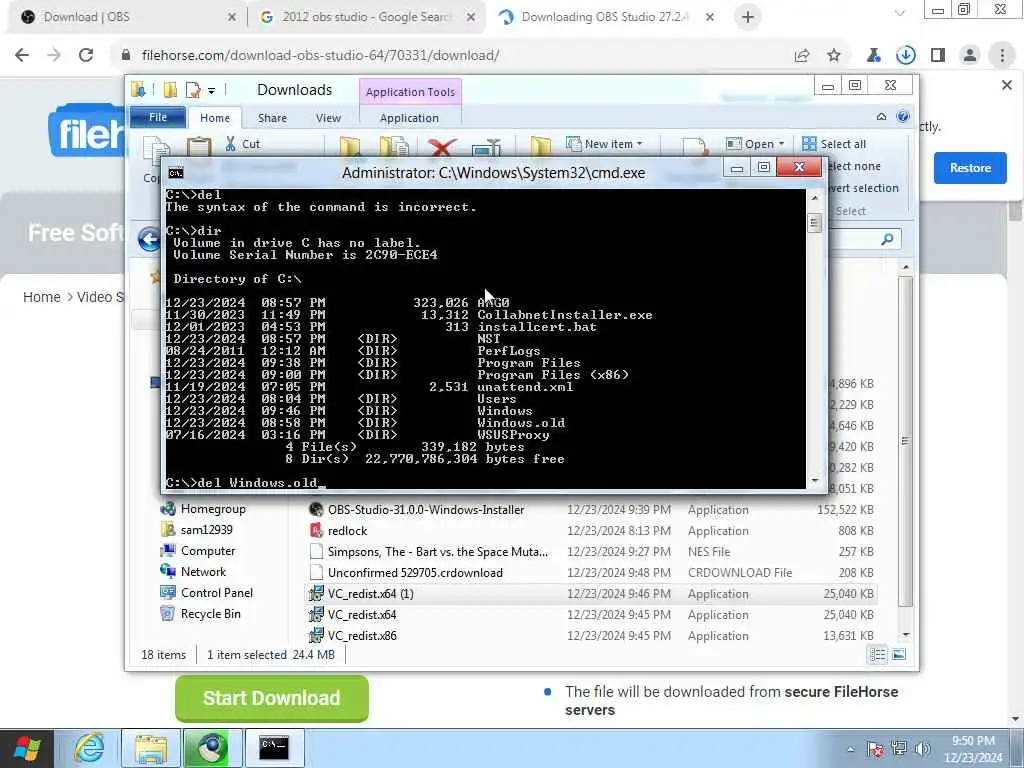1024x768 pixels.
Task: Open the Application ribbon tab
Action: click(x=409, y=118)
